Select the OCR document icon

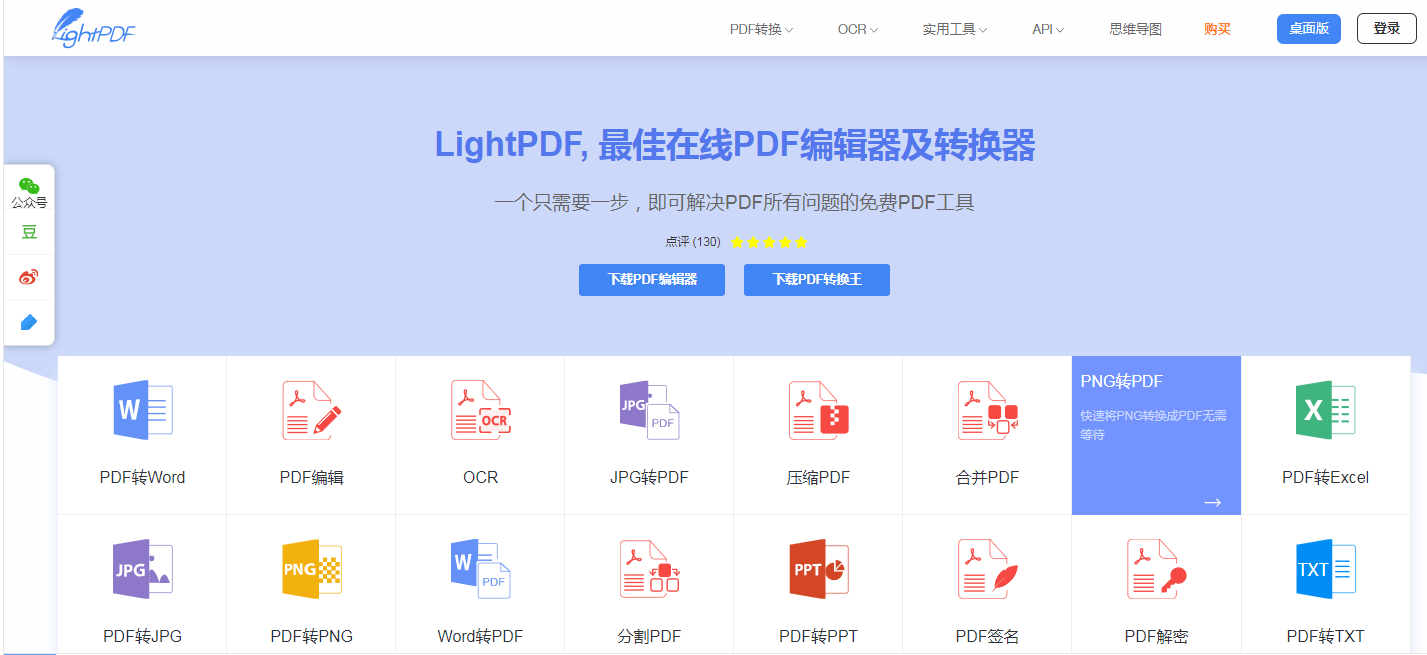[480, 410]
